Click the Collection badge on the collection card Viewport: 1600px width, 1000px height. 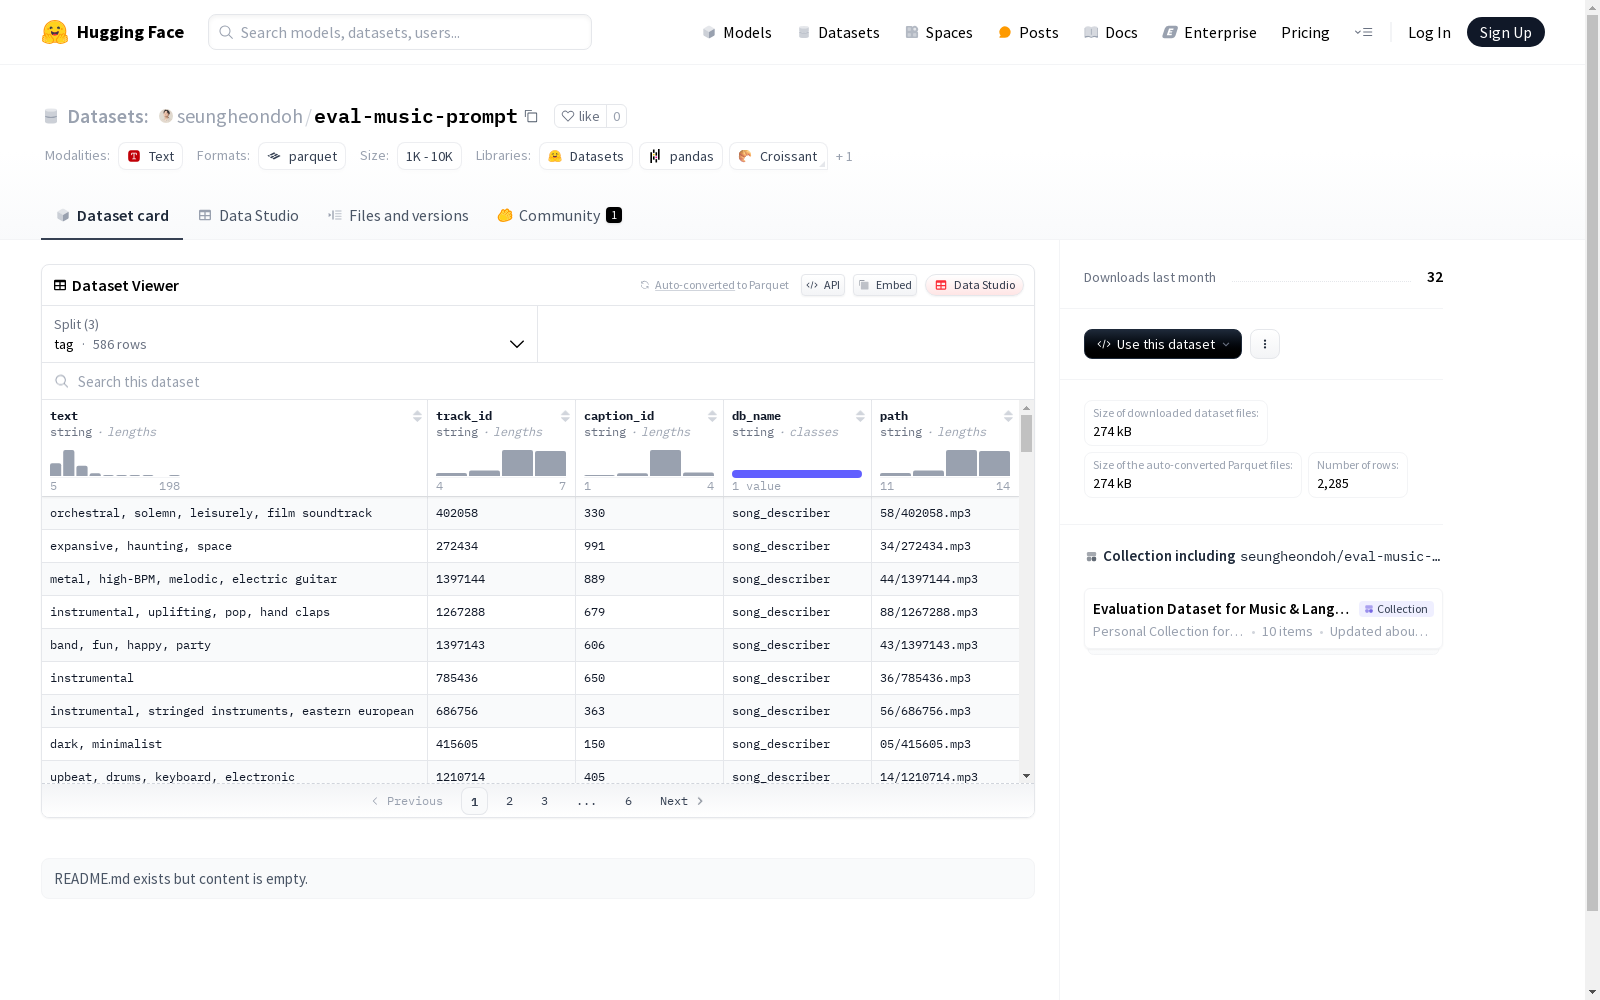tap(1396, 609)
